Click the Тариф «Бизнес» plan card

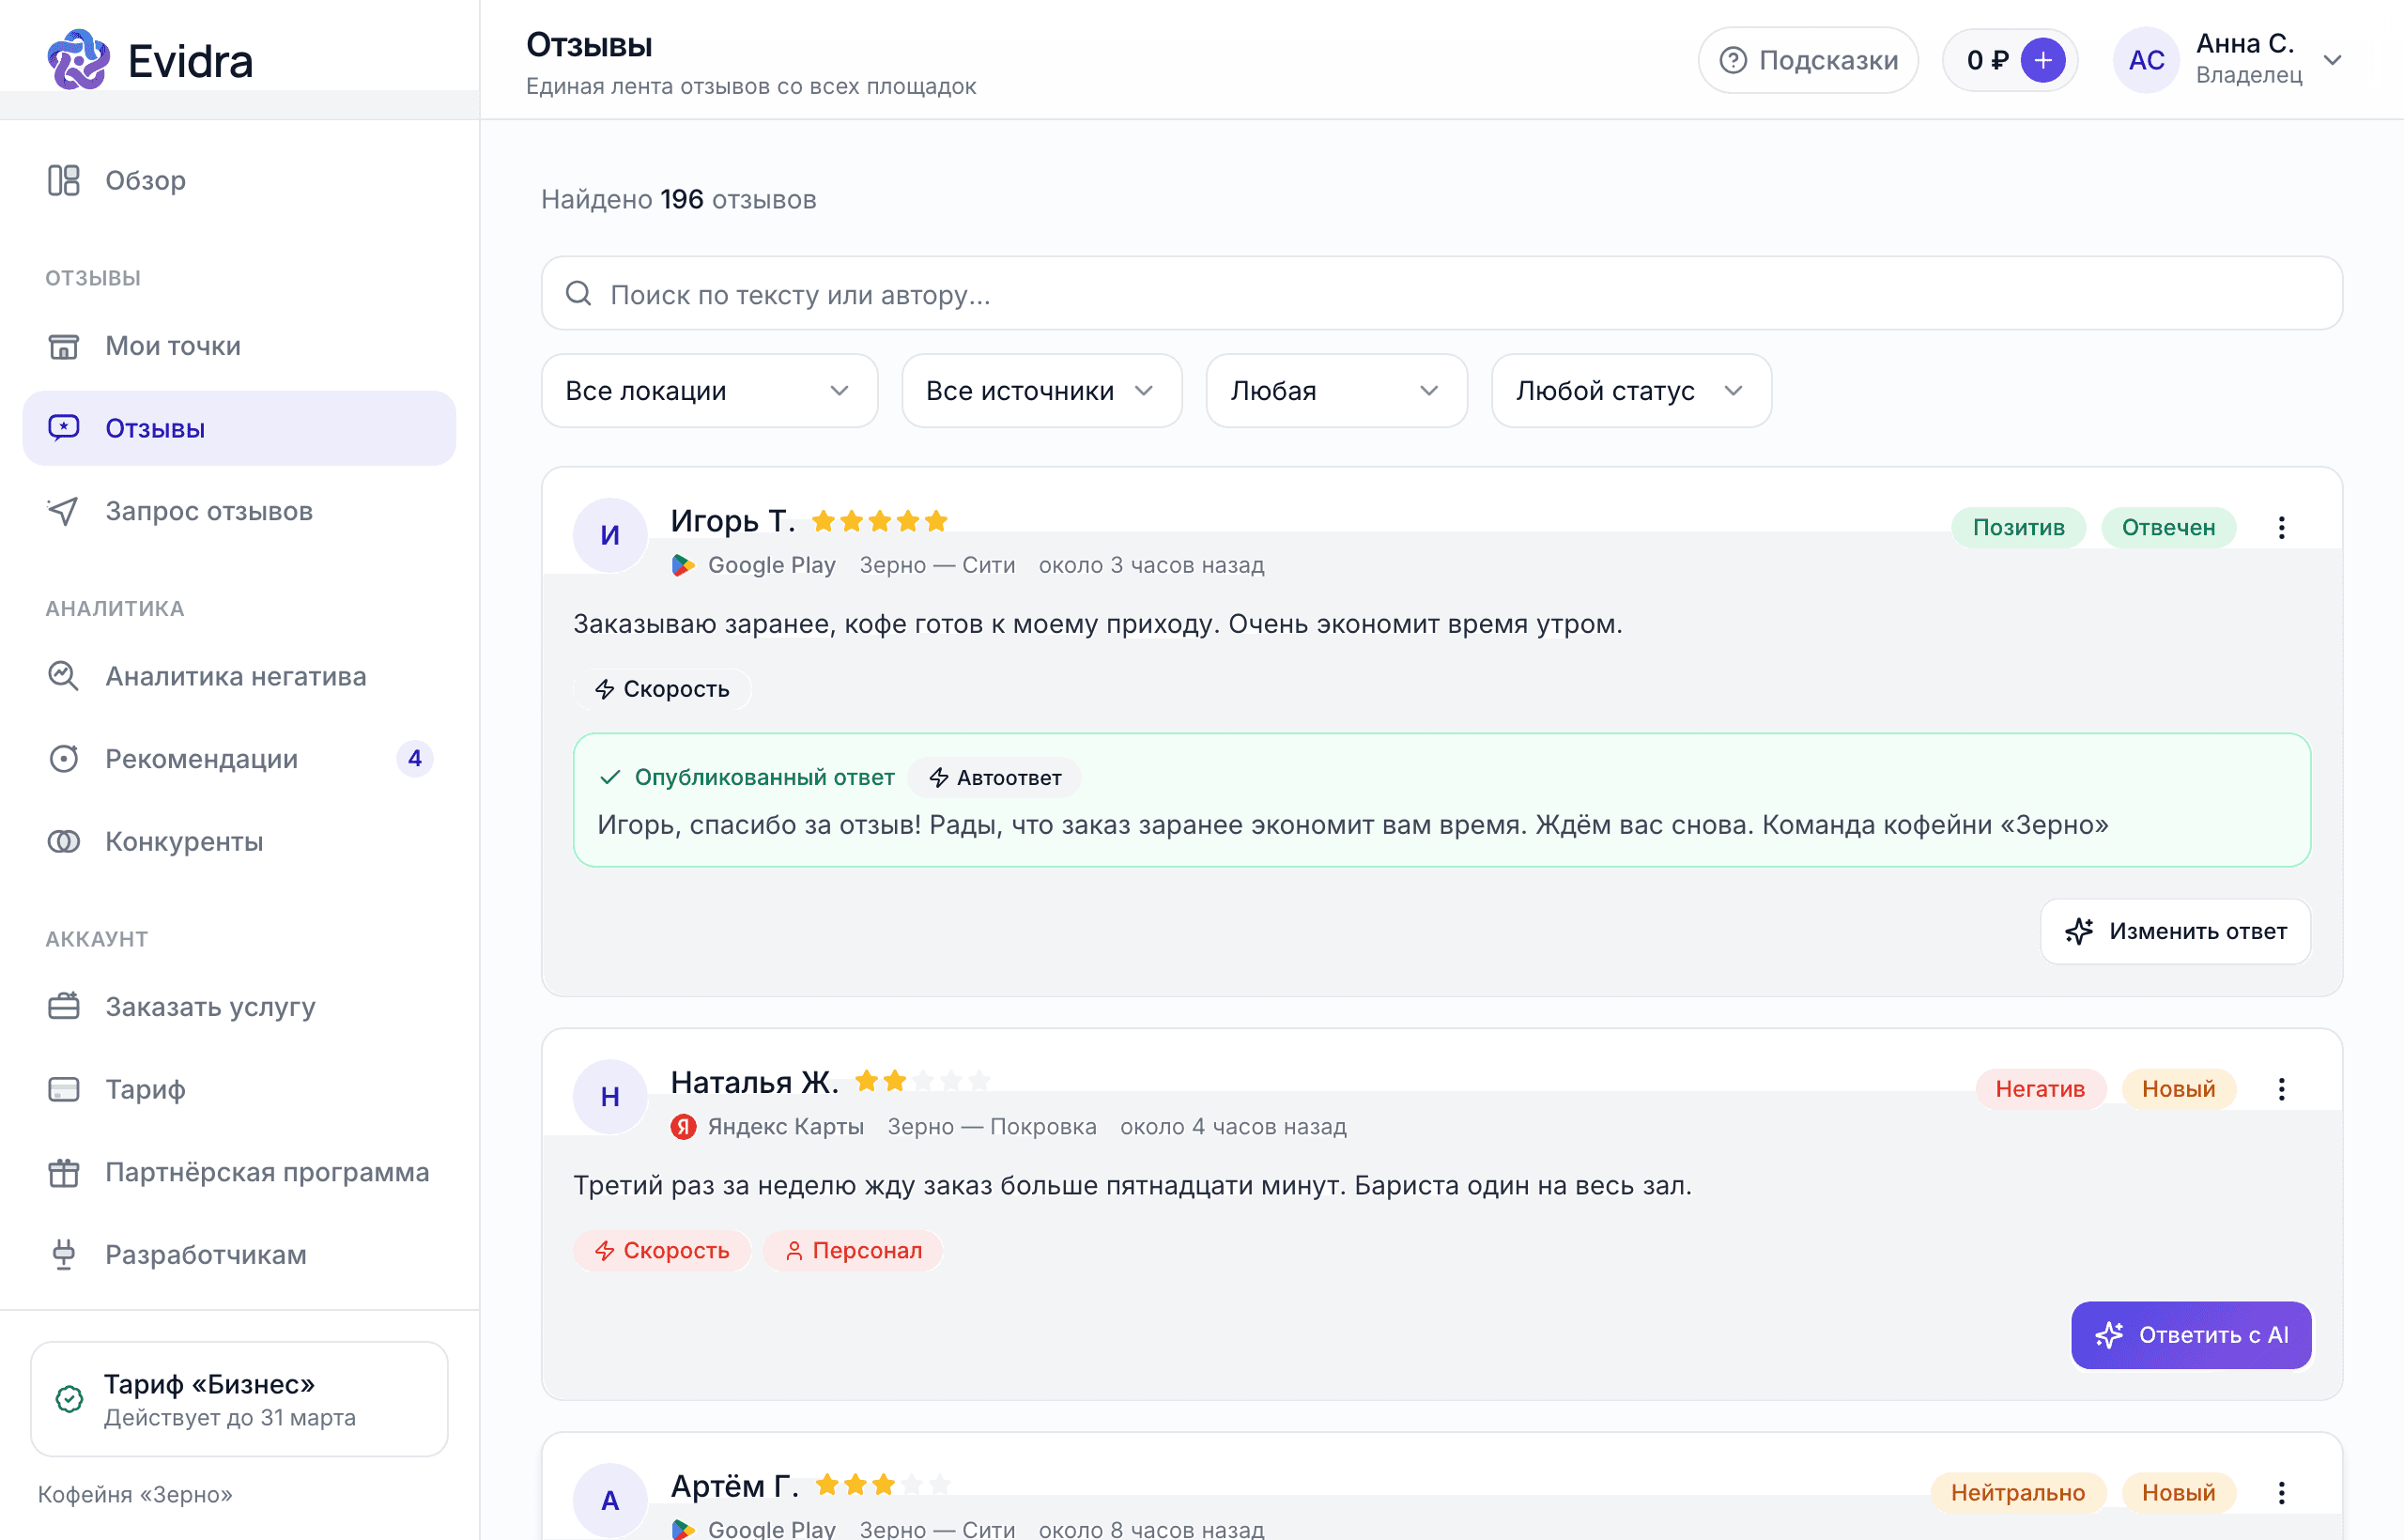coord(239,1399)
